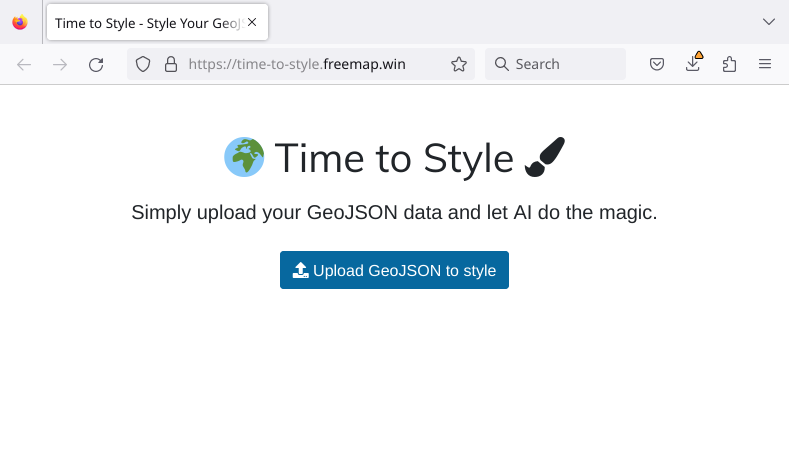Close the Time to Style tab

[252, 22]
